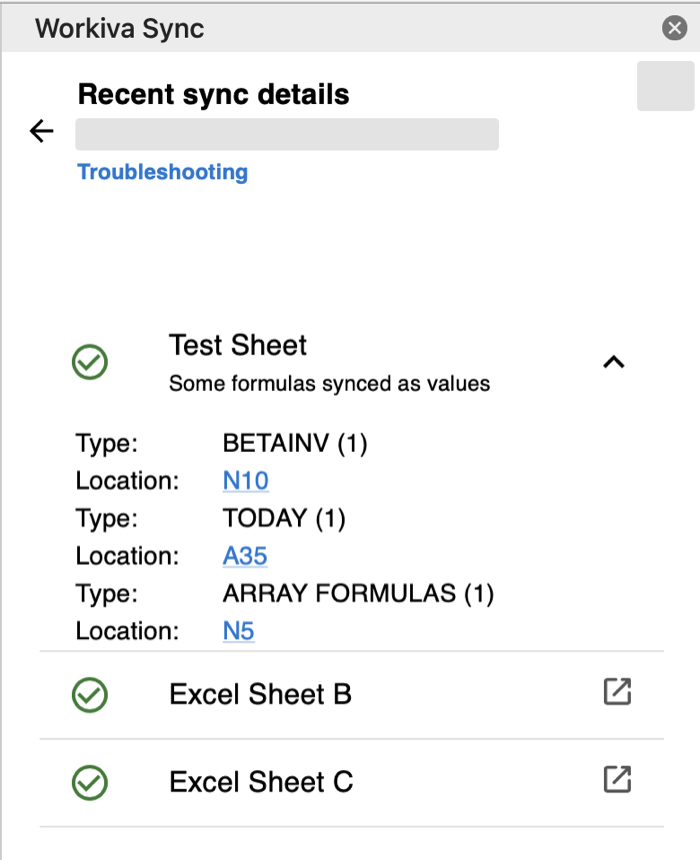Open Excel Sheet B in external view
Screen dimensions: 700x860
(617, 691)
